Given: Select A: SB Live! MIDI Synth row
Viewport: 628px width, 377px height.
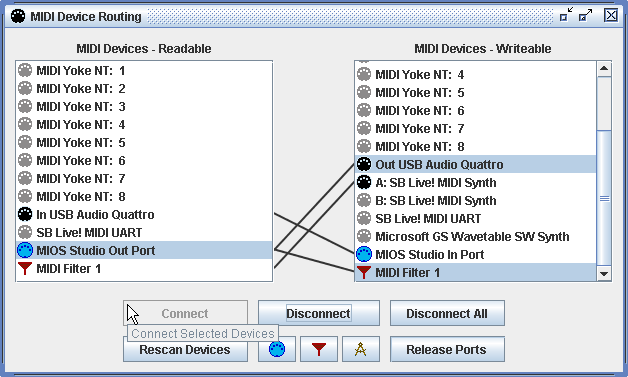Looking at the screenshot, I should [476, 182].
